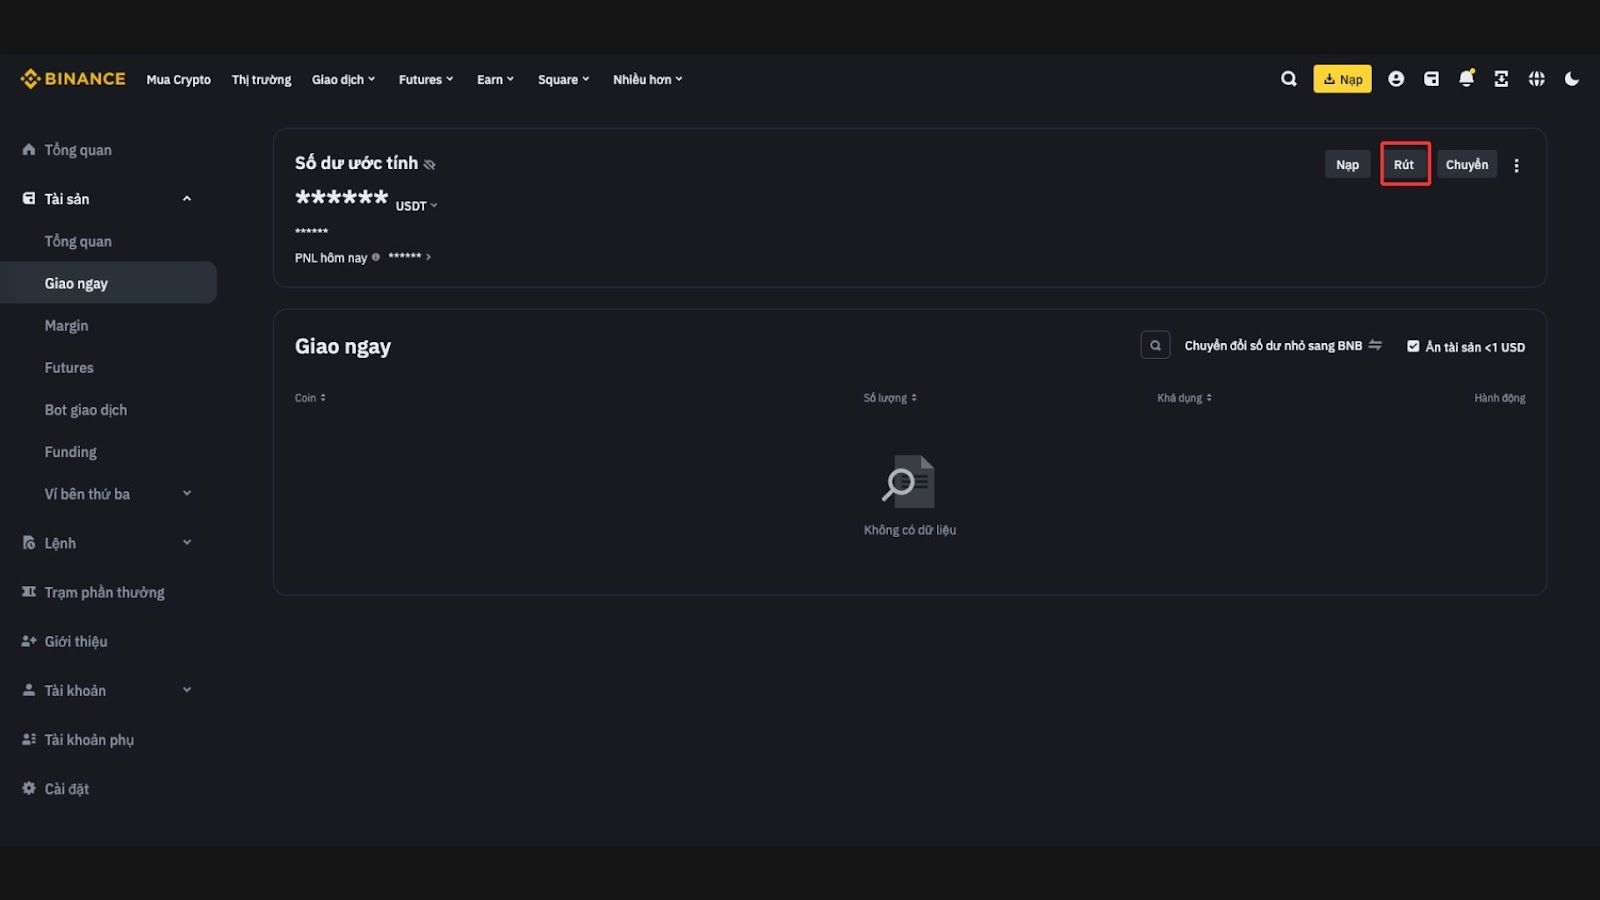
Task: Open the USDT currency dropdown
Action: coord(416,206)
